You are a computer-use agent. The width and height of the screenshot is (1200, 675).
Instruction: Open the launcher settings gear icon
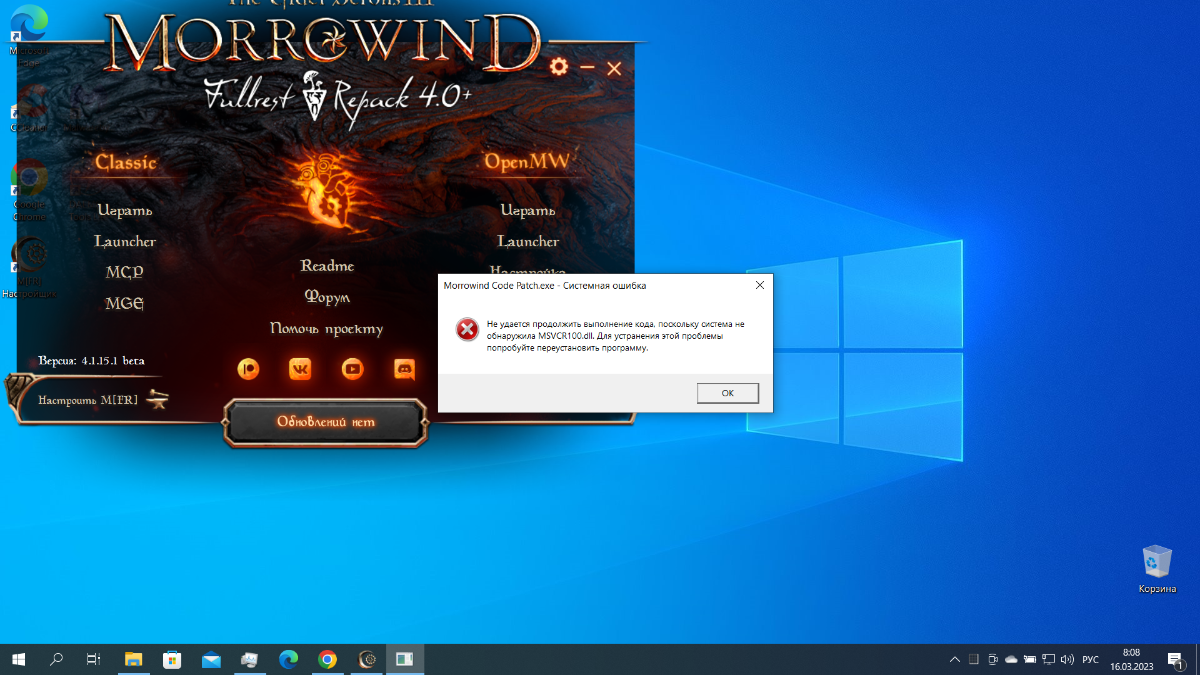tap(559, 67)
